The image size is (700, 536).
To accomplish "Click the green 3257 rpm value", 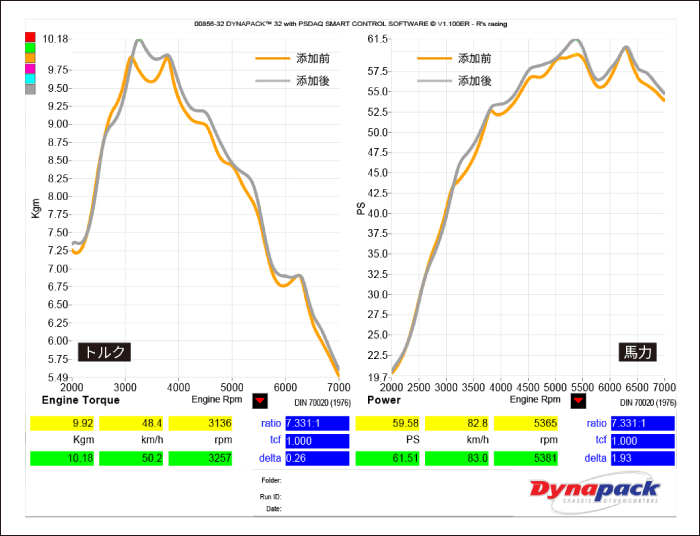I will (200, 458).
